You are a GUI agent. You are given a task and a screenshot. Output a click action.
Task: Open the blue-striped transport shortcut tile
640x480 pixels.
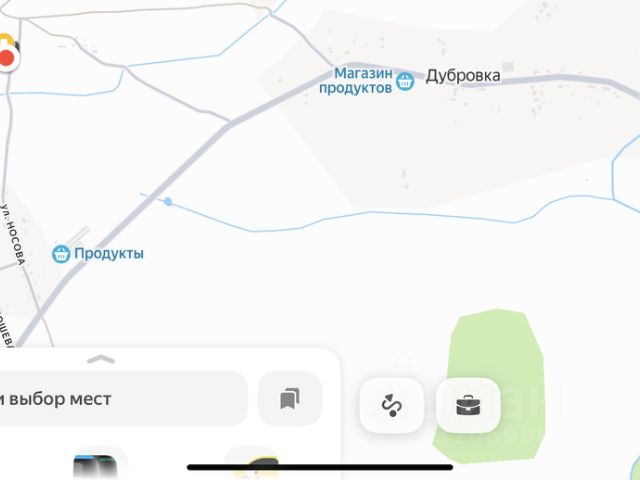pos(96,464)
